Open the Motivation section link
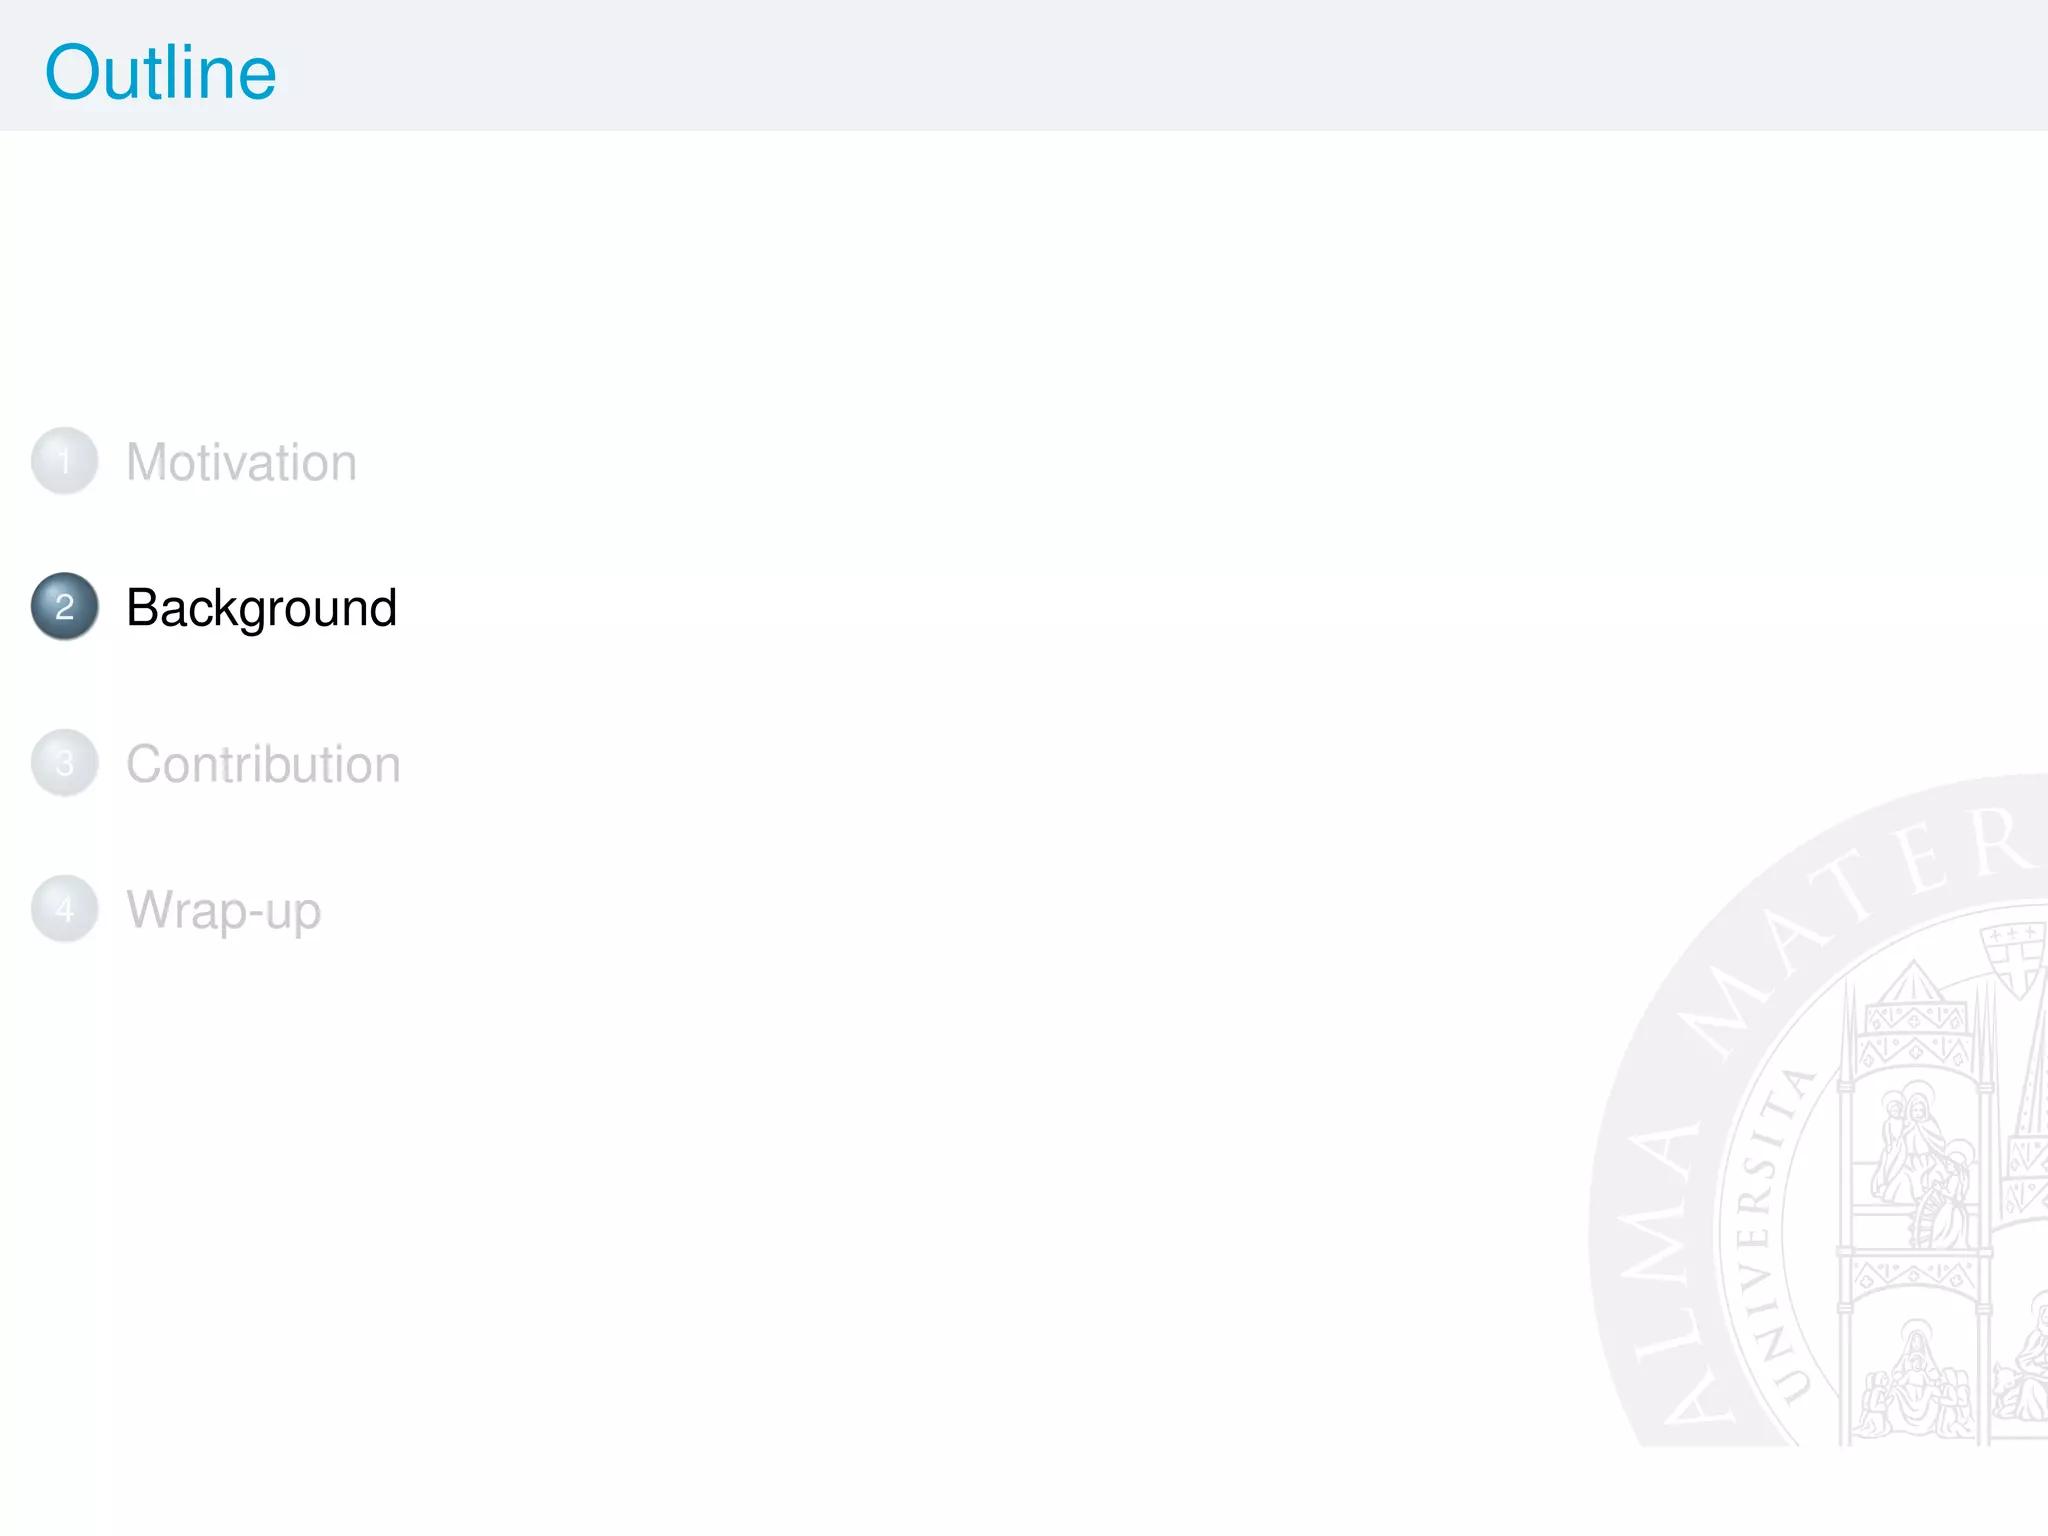 [x=241, y=462]
